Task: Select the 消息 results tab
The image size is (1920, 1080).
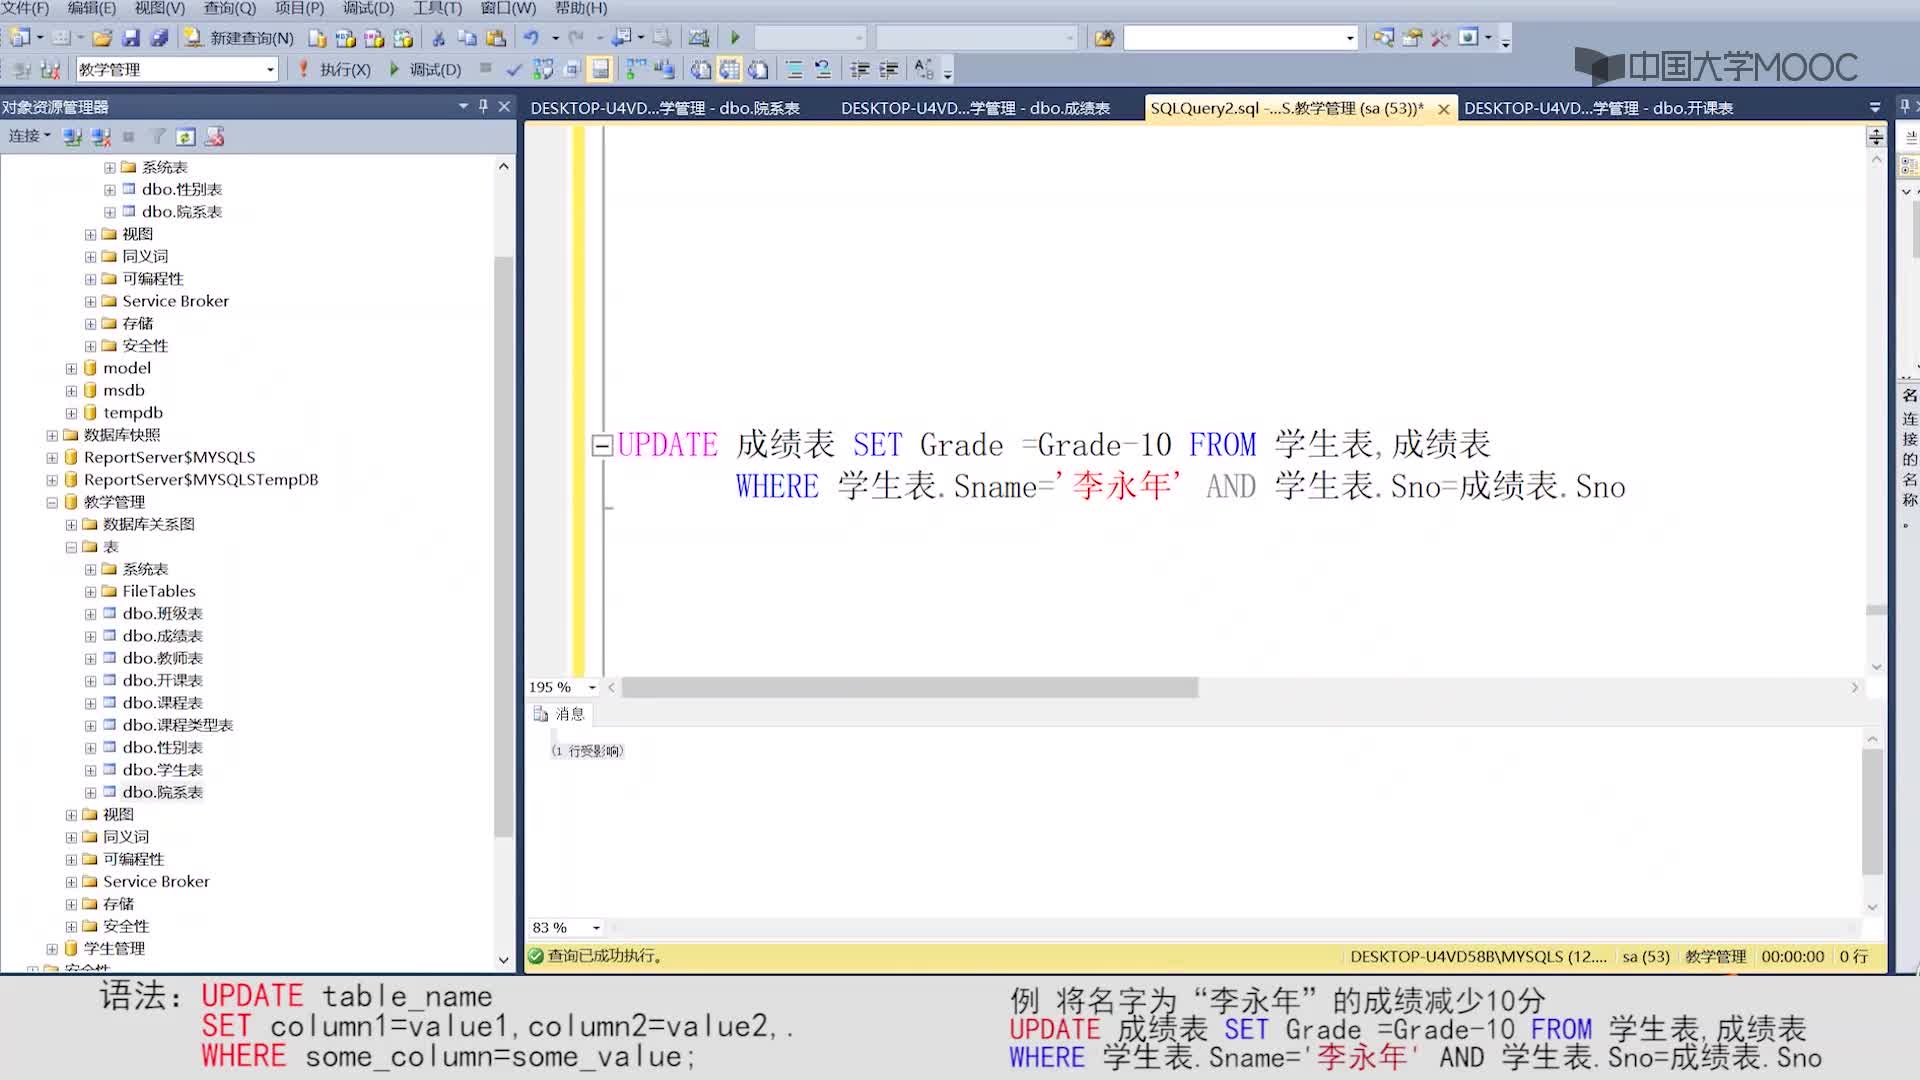Action: click(560, 714)
